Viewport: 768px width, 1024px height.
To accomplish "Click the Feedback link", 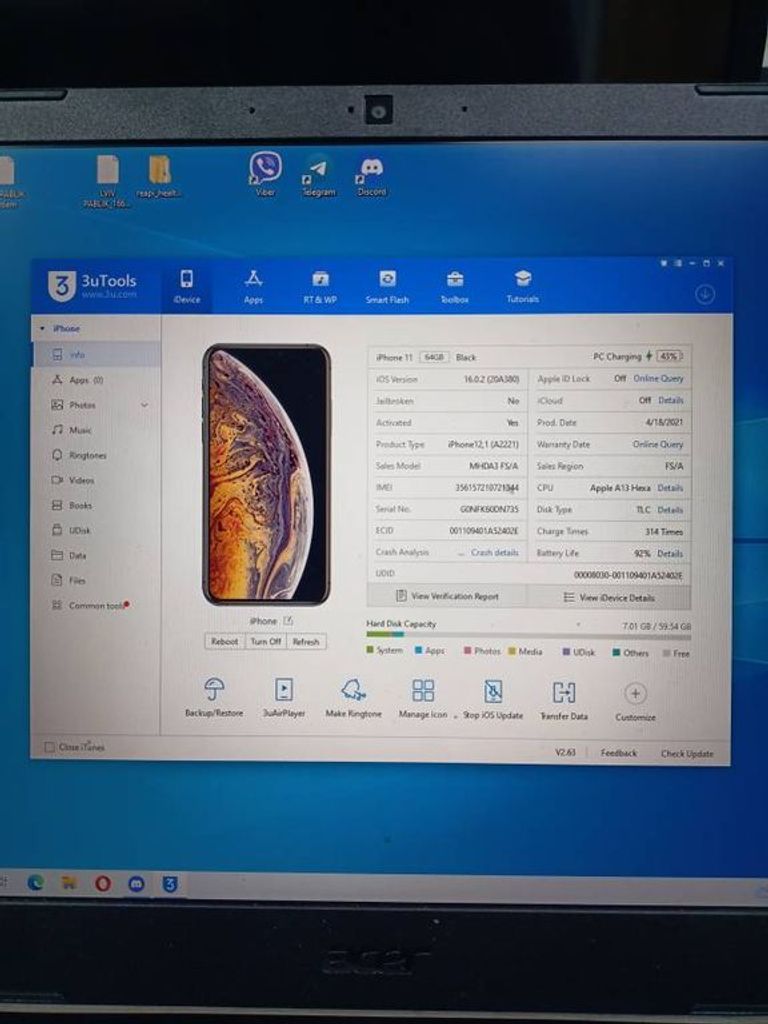I will coord(618,753).
